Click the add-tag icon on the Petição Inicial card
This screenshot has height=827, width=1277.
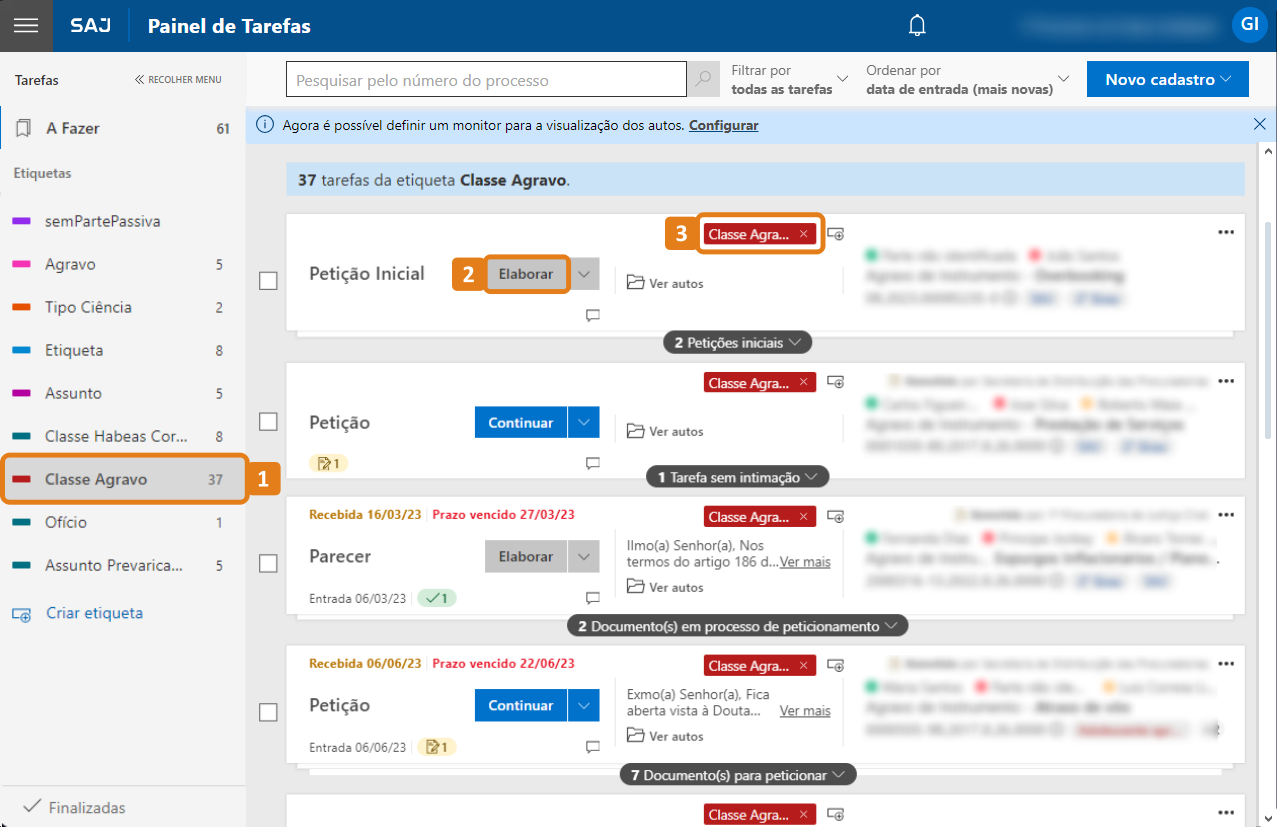pos(837,234)
